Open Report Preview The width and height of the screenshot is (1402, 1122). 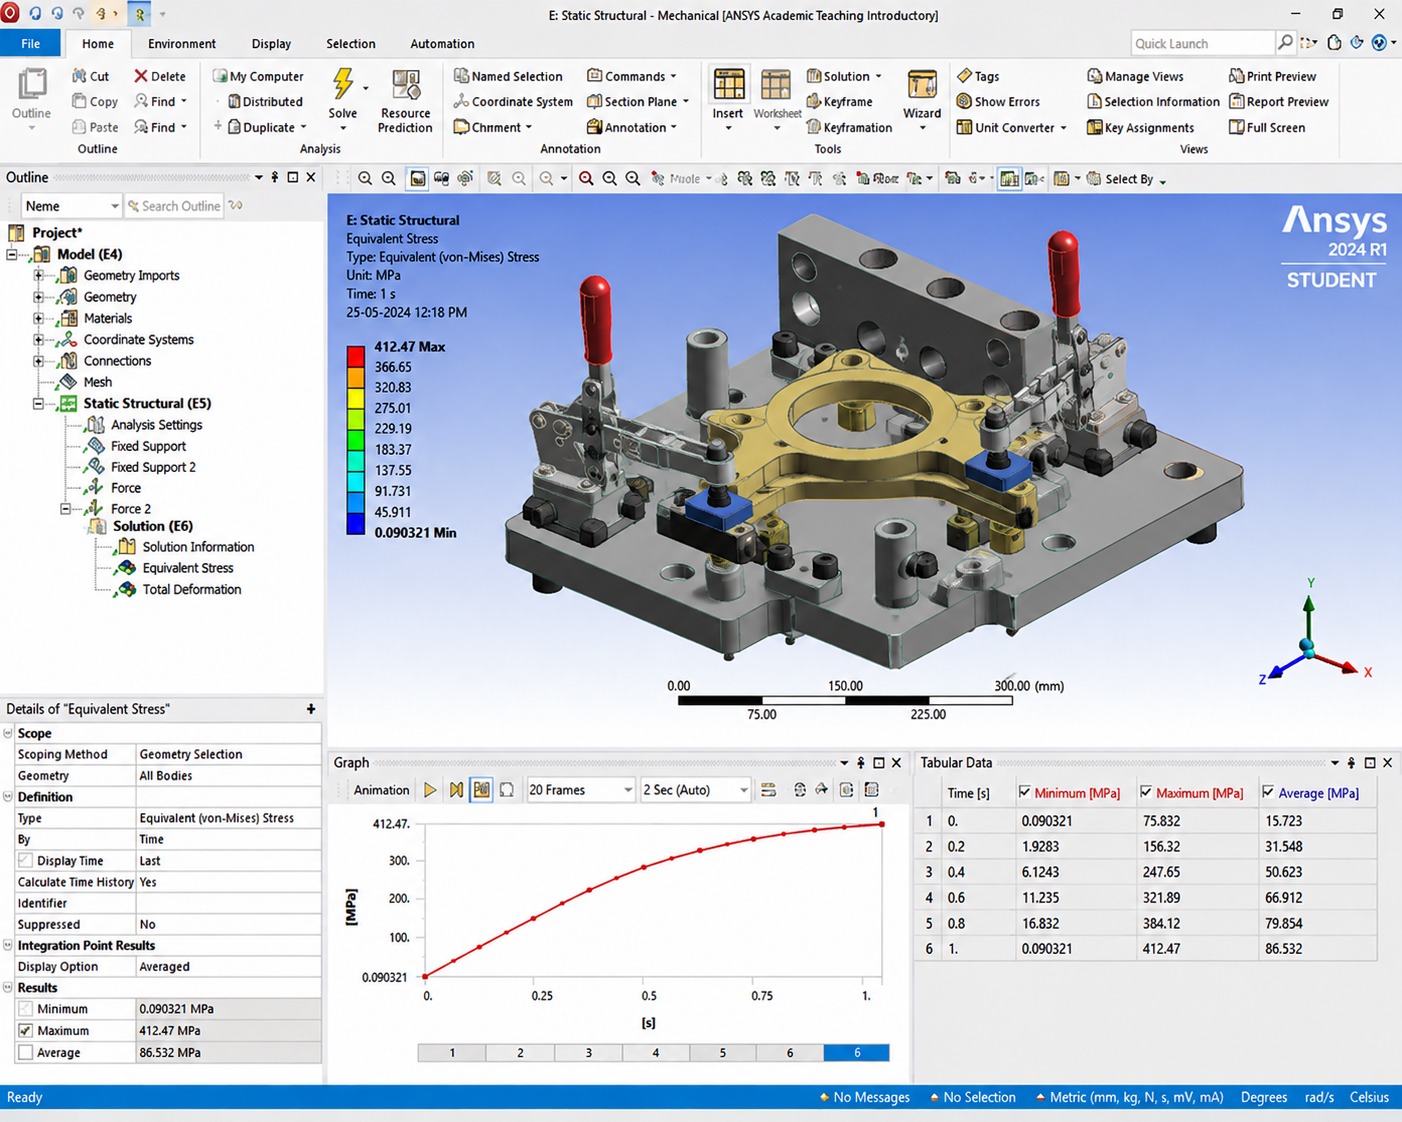(x=1278, y=101)
